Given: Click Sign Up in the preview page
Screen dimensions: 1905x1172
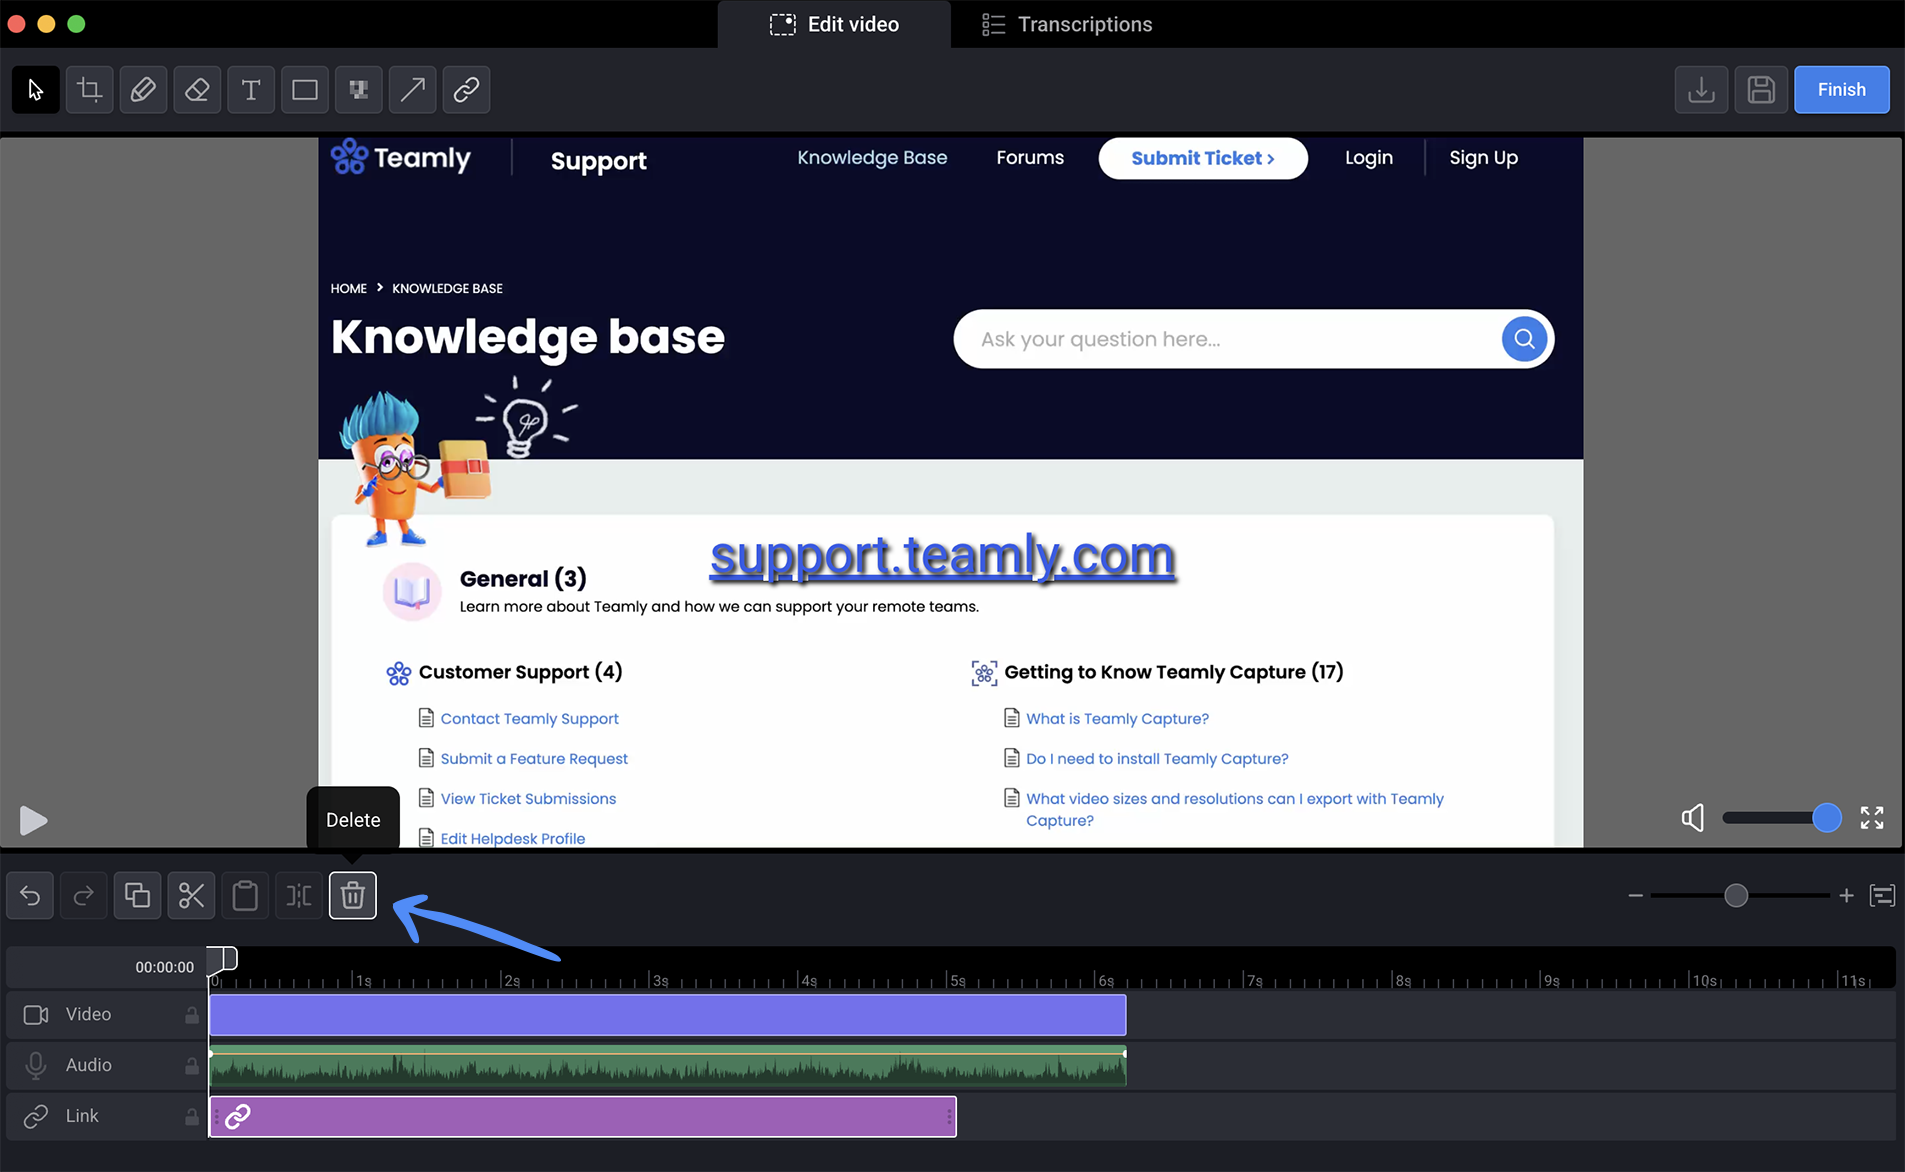Looking at the screenshot, I should pos(1483,157).
